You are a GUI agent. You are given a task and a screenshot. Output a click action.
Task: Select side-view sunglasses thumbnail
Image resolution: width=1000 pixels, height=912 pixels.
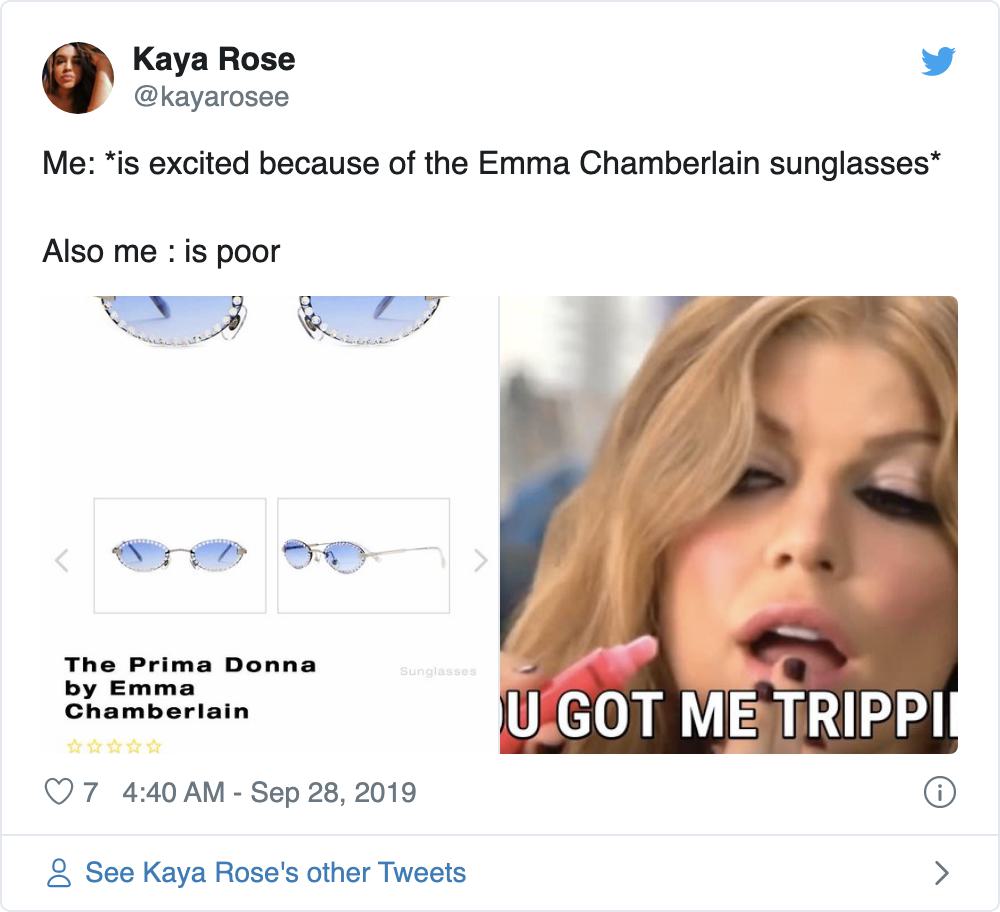coord(364,555)
